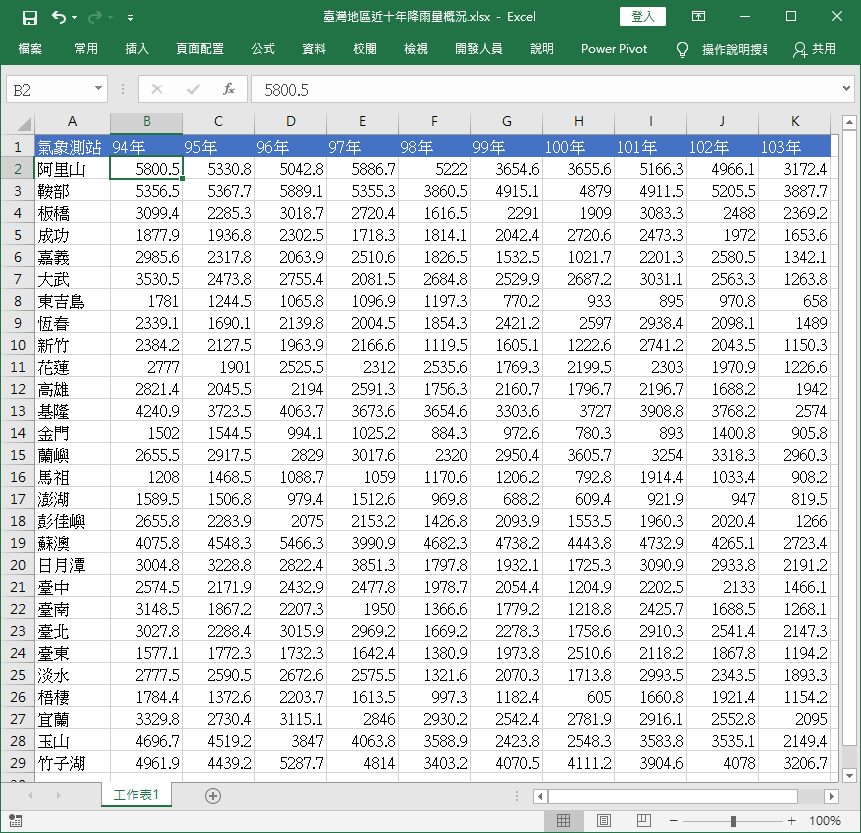
Task: Click the lightbulb Tell Me icon
Action: [x=682, y=50]
